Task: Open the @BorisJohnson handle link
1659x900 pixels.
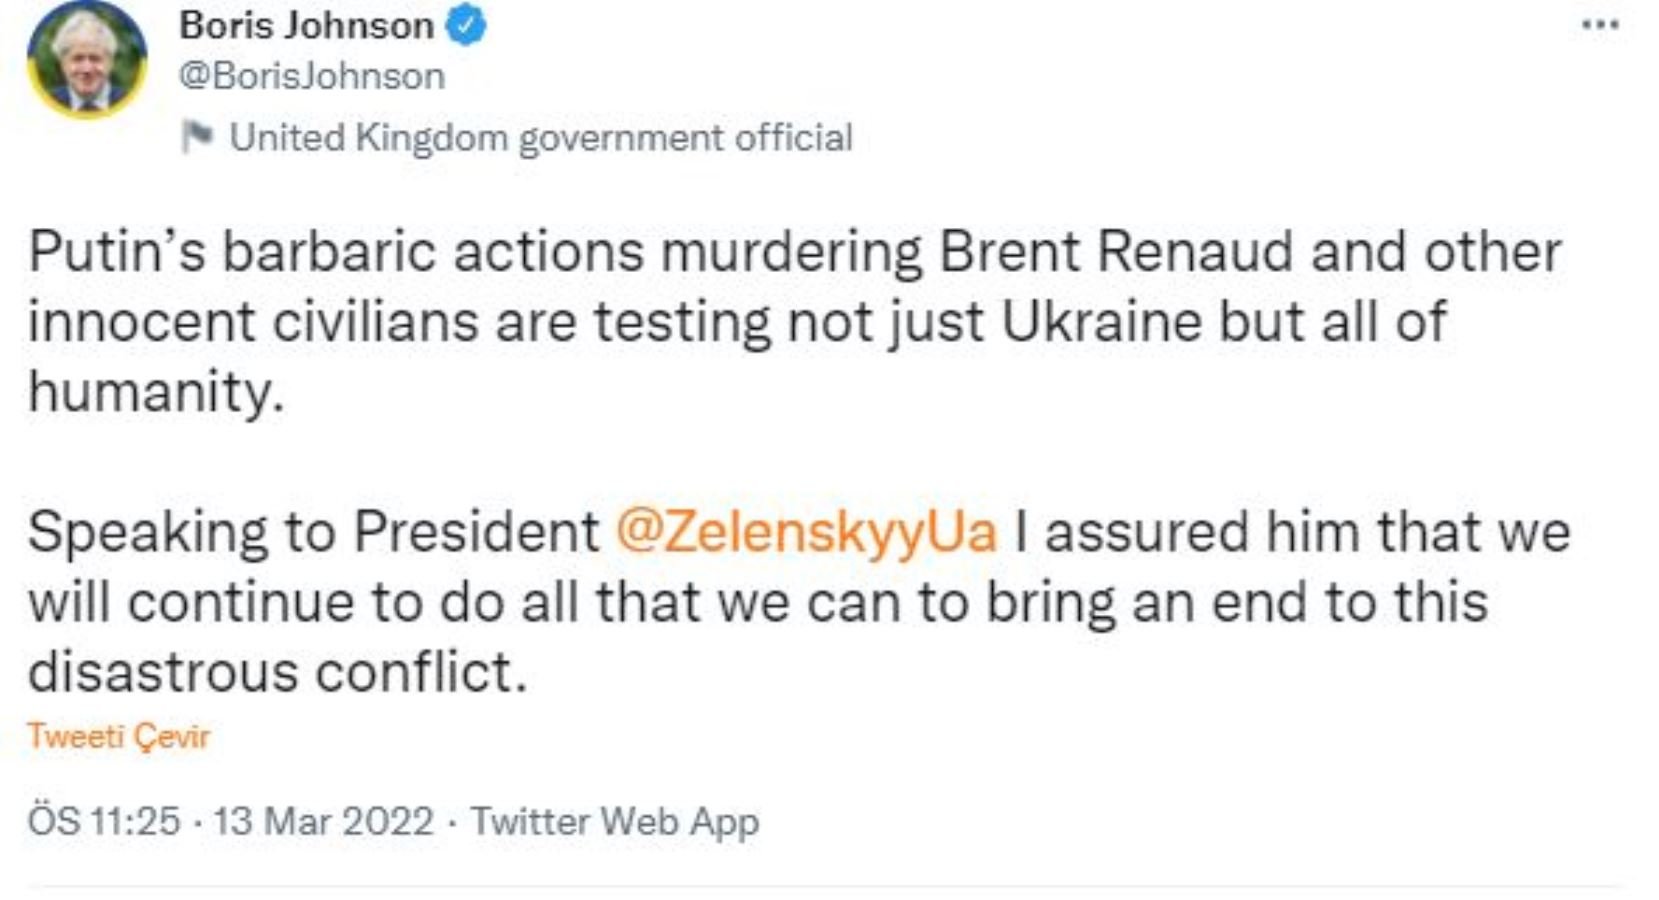Action: click(312, 77)
